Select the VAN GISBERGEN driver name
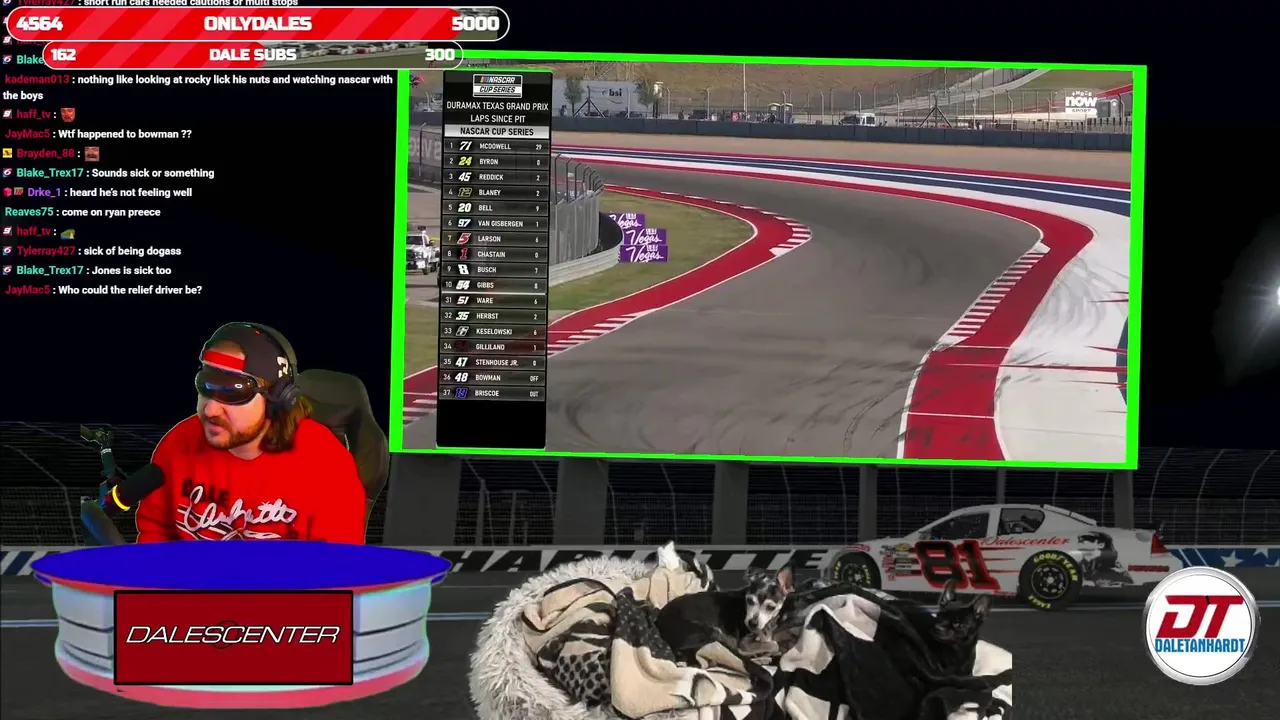The height and width of the screenshot is (720, 1280). 501,224
